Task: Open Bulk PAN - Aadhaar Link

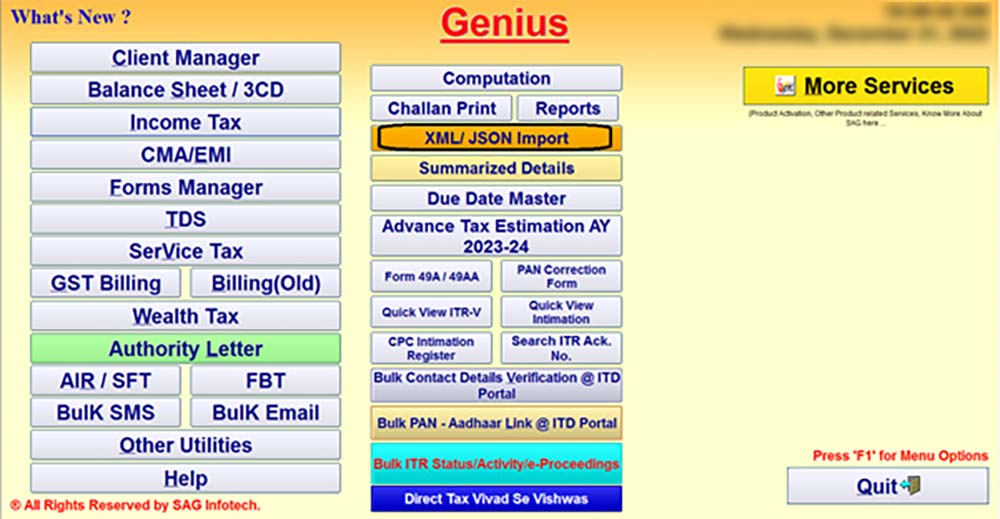Action: click(496, 423)
